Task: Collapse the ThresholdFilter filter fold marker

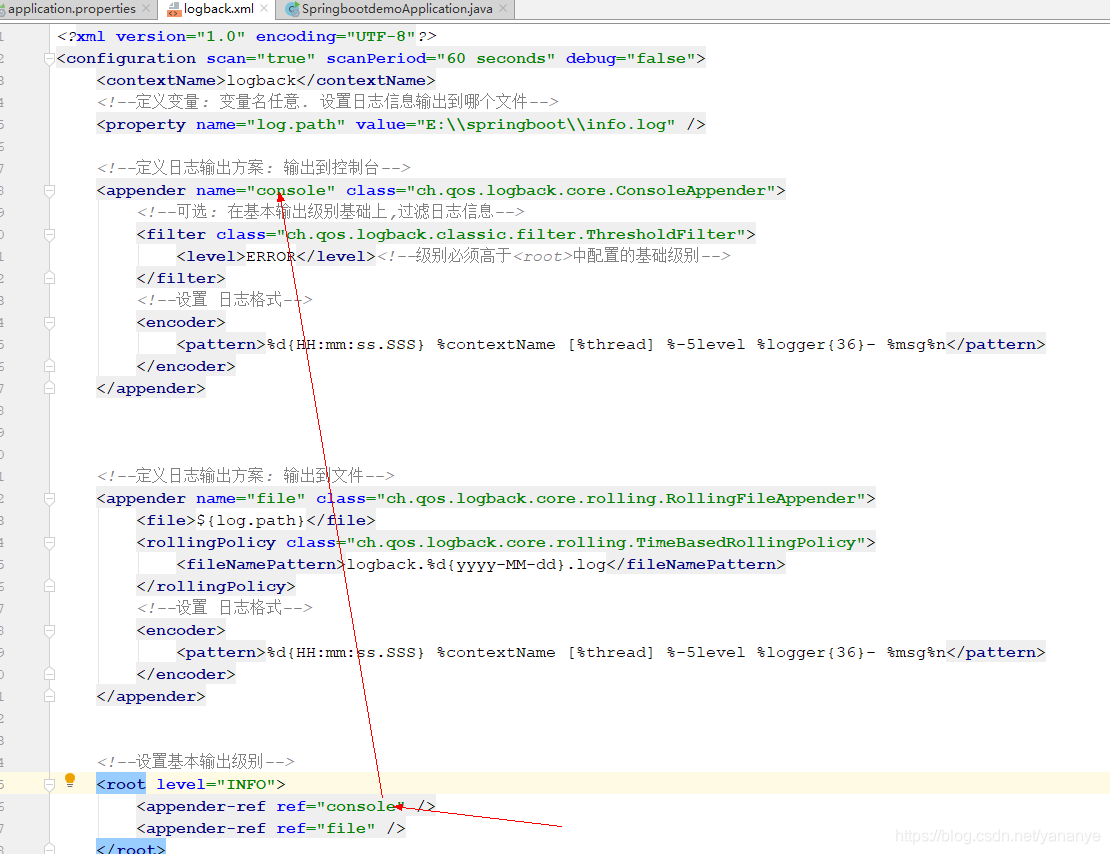Action: tap(50, 234)
